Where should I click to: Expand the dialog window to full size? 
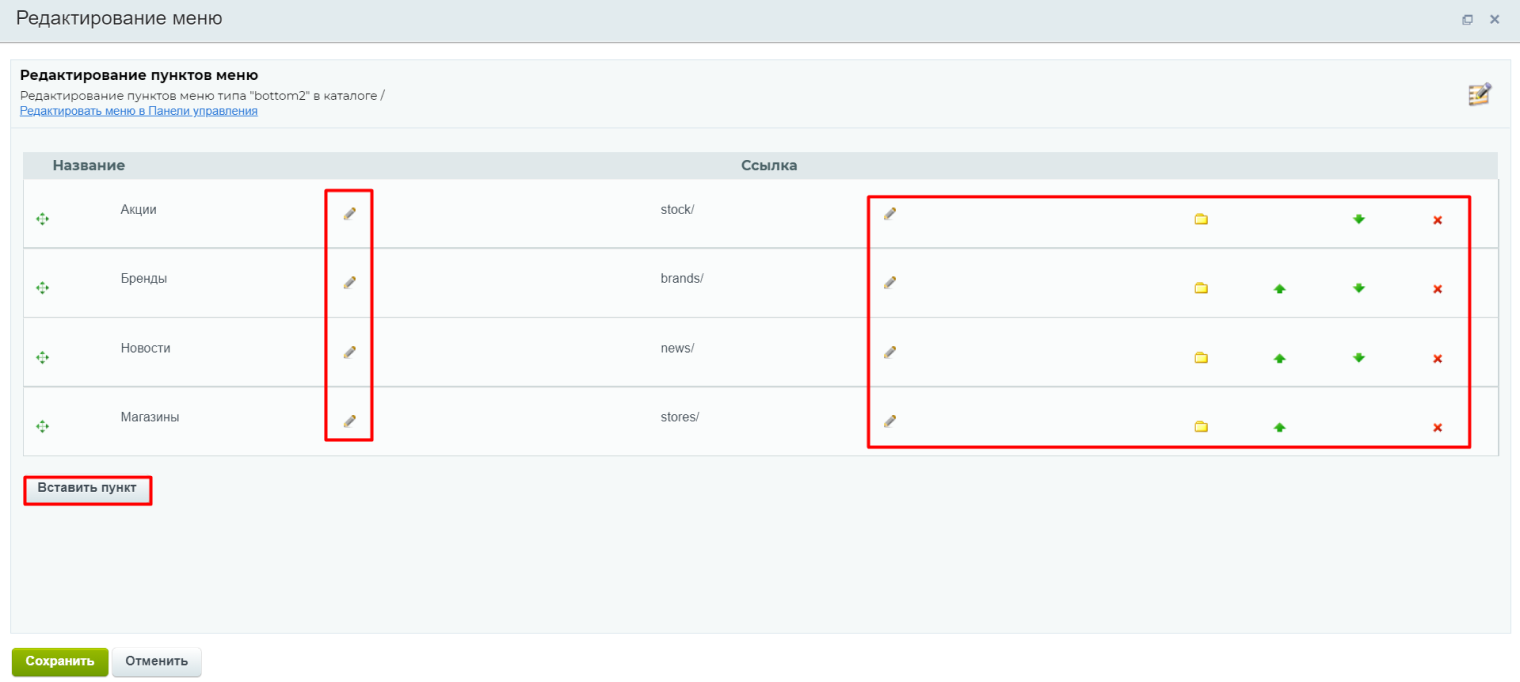(x=1467, y=19)
